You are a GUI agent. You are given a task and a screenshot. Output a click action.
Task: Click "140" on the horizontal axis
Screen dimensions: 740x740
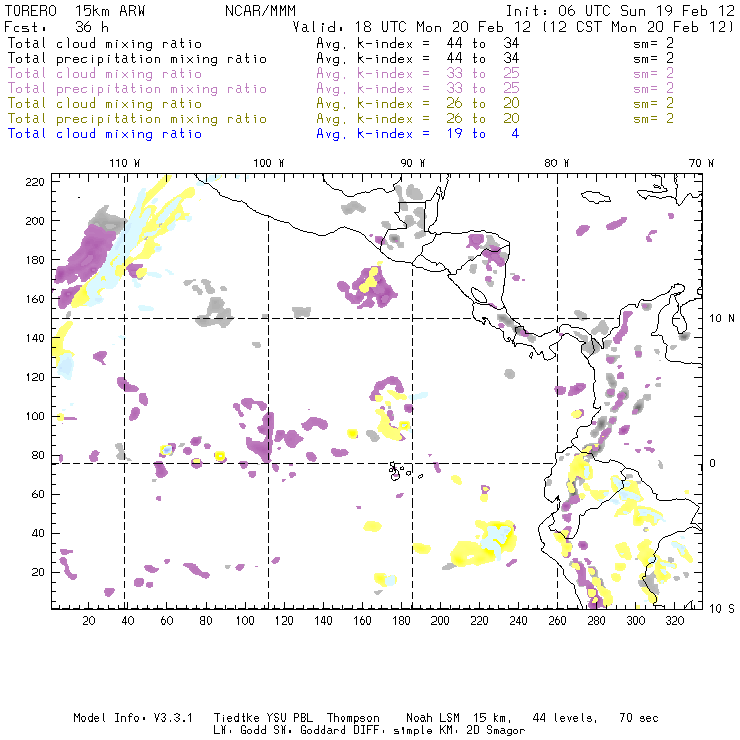click(x=323, y=621)
